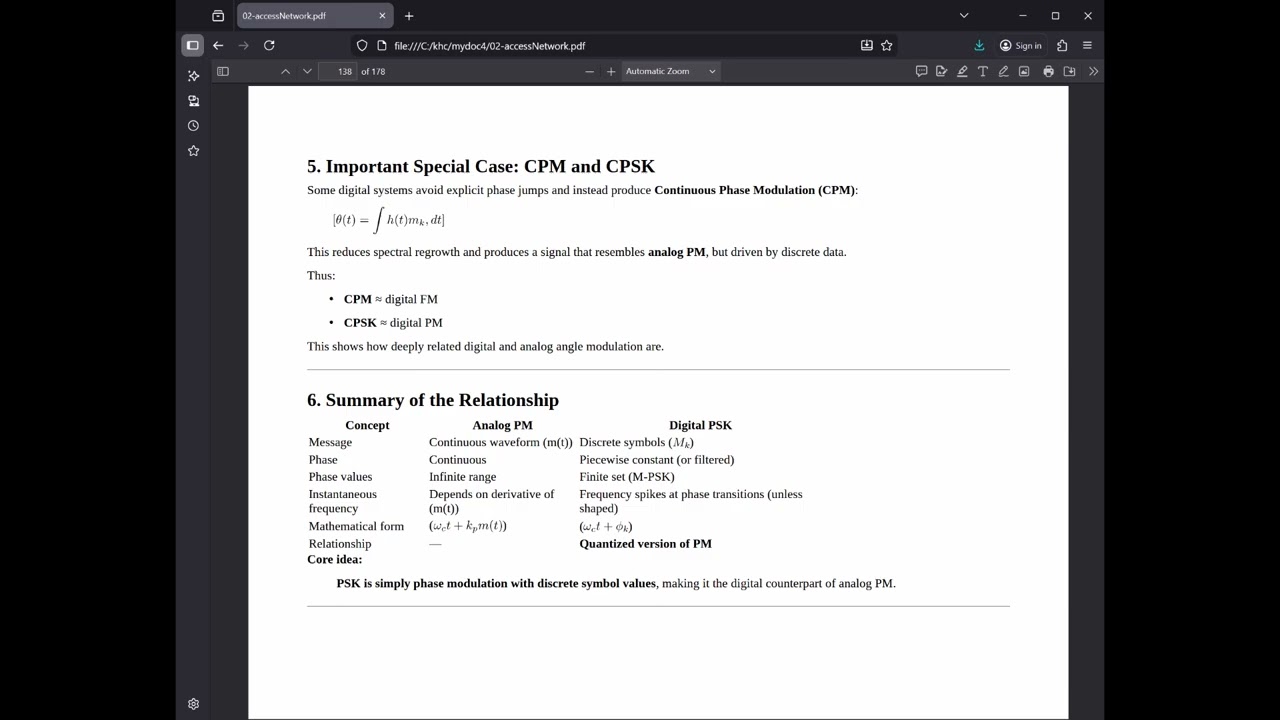This screenshot has width=1280, height=720.
Task: Print the PDF document
Action: pyautogui.click(x=1048, y=71)
